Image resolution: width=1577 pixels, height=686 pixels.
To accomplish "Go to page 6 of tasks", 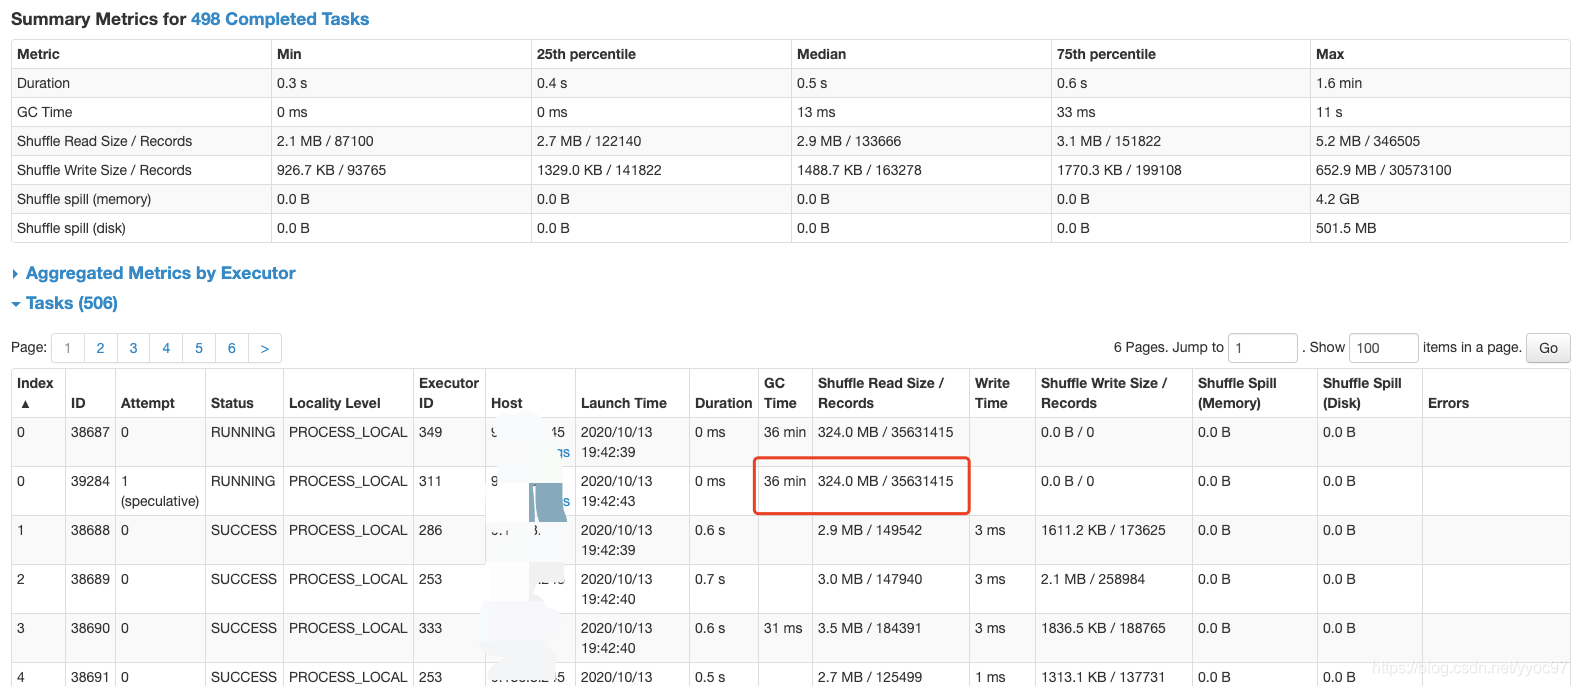I will (231, 348).
